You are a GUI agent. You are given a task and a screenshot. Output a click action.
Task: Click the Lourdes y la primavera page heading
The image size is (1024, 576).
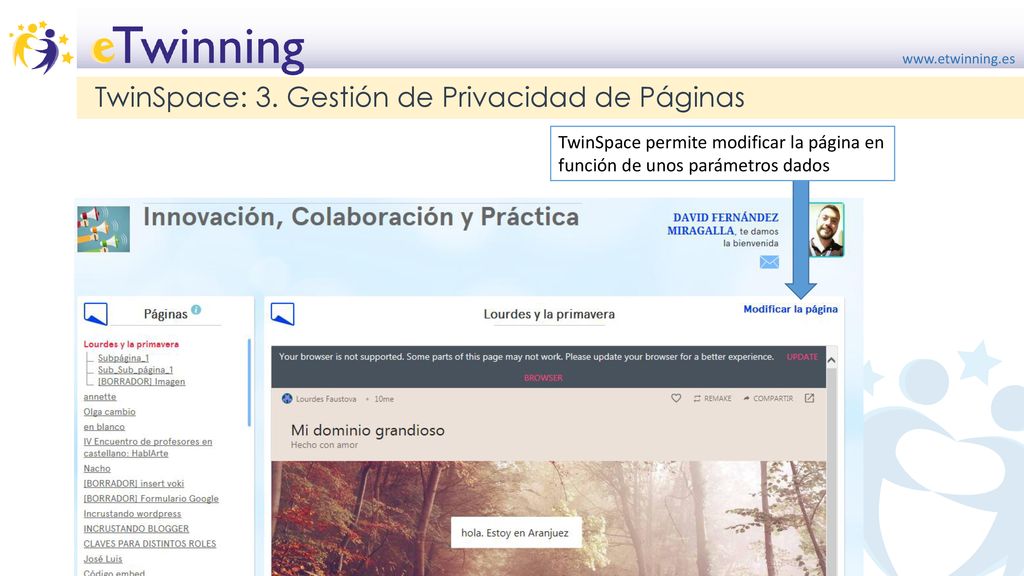point(549,314)
